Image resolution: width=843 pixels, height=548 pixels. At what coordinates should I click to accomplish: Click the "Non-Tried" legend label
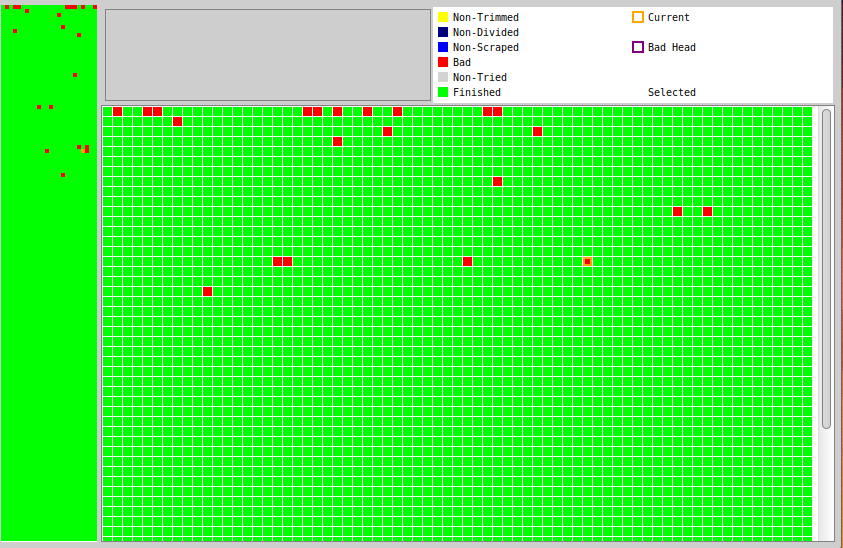(480, 77)
